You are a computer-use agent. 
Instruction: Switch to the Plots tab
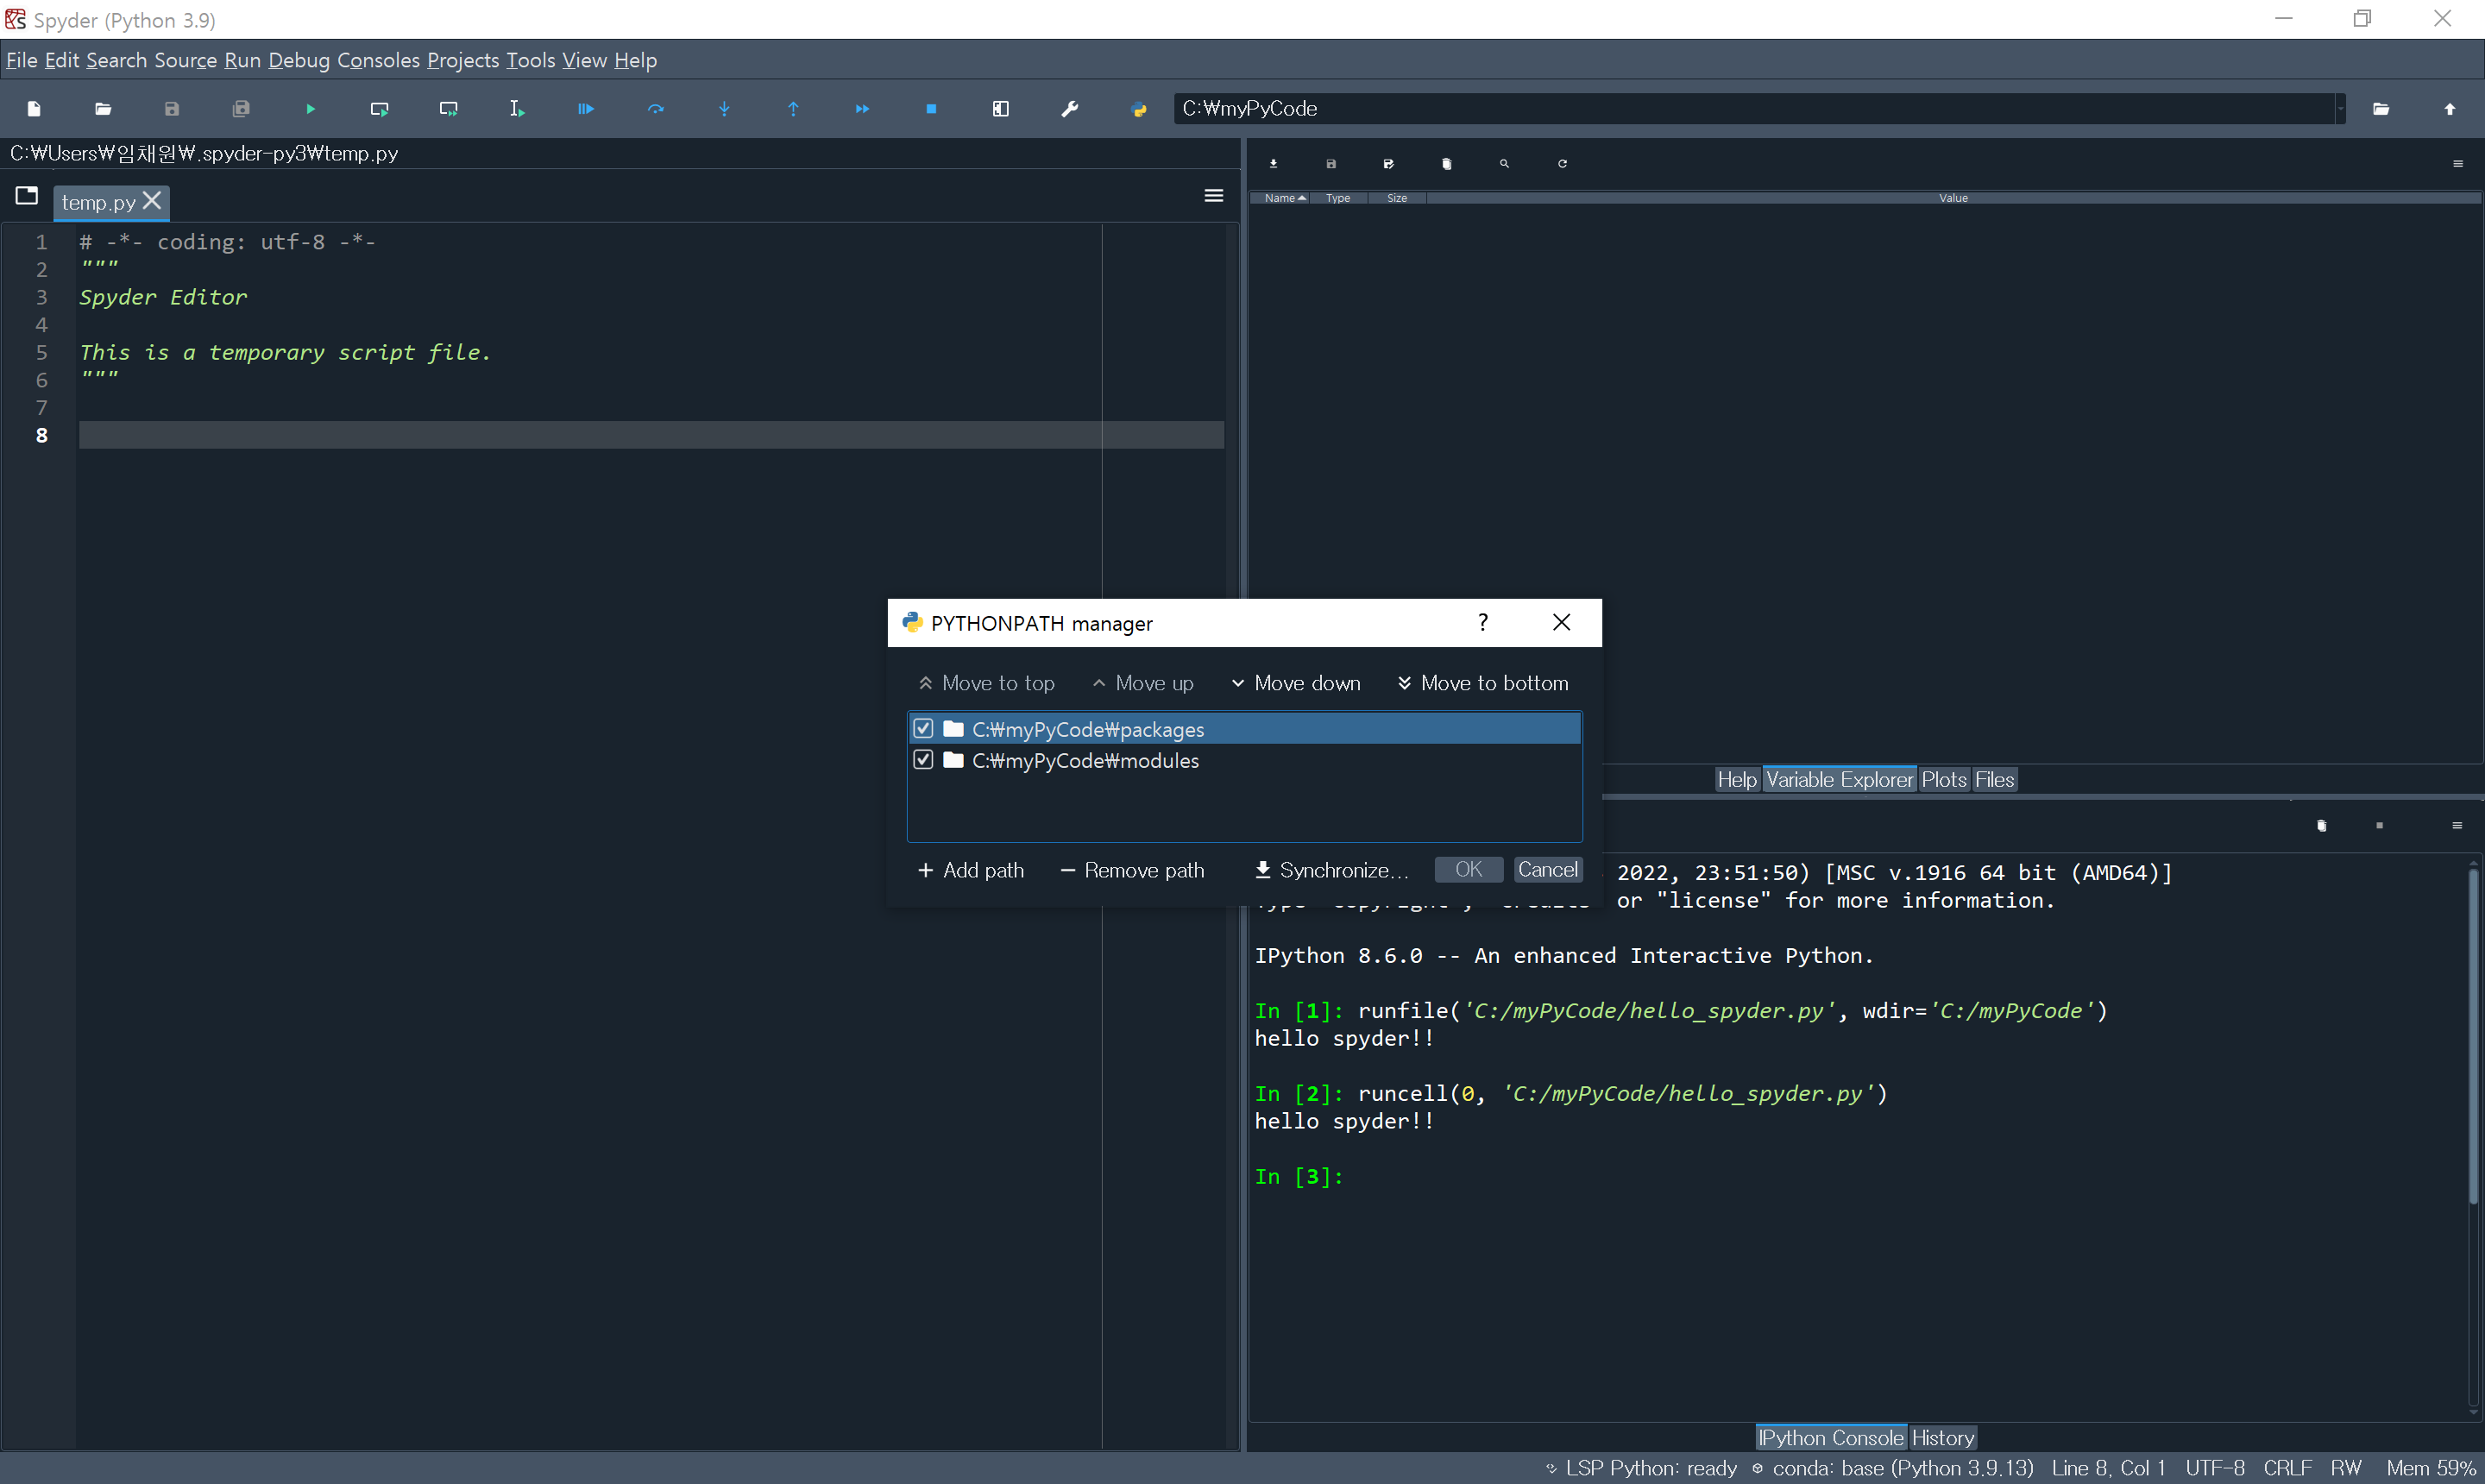tap(1943, 780)
